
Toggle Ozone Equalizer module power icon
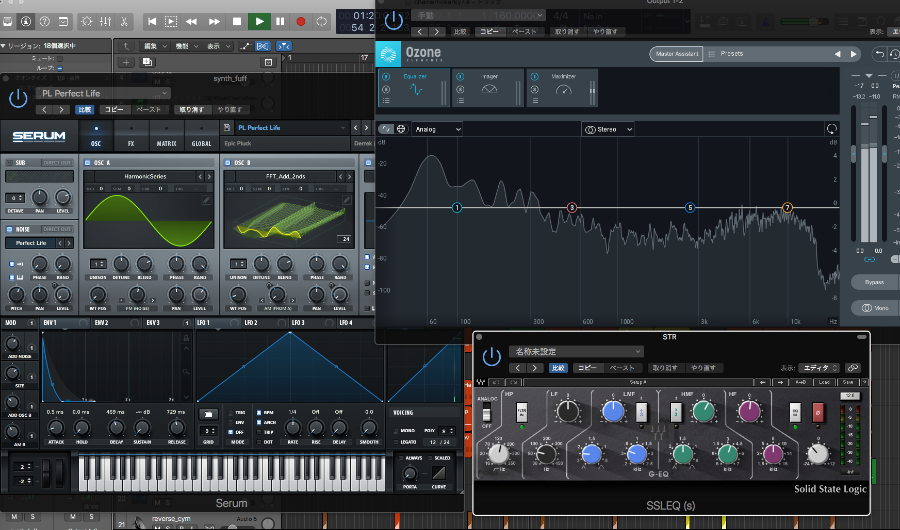[386, 76]
